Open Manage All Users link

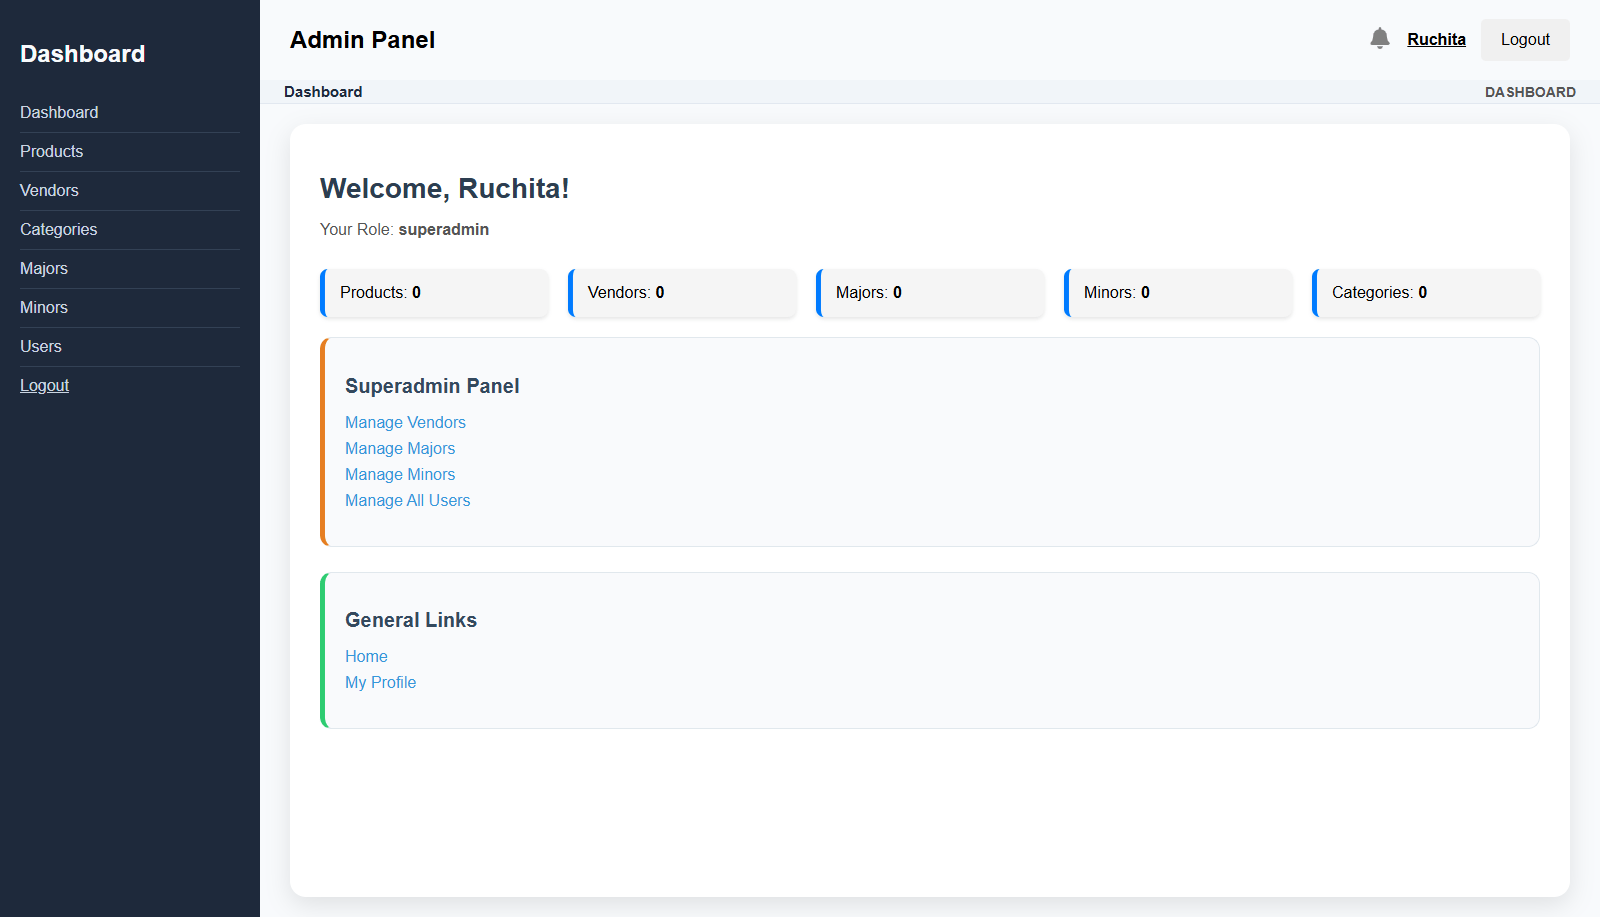tap(407, 501)
